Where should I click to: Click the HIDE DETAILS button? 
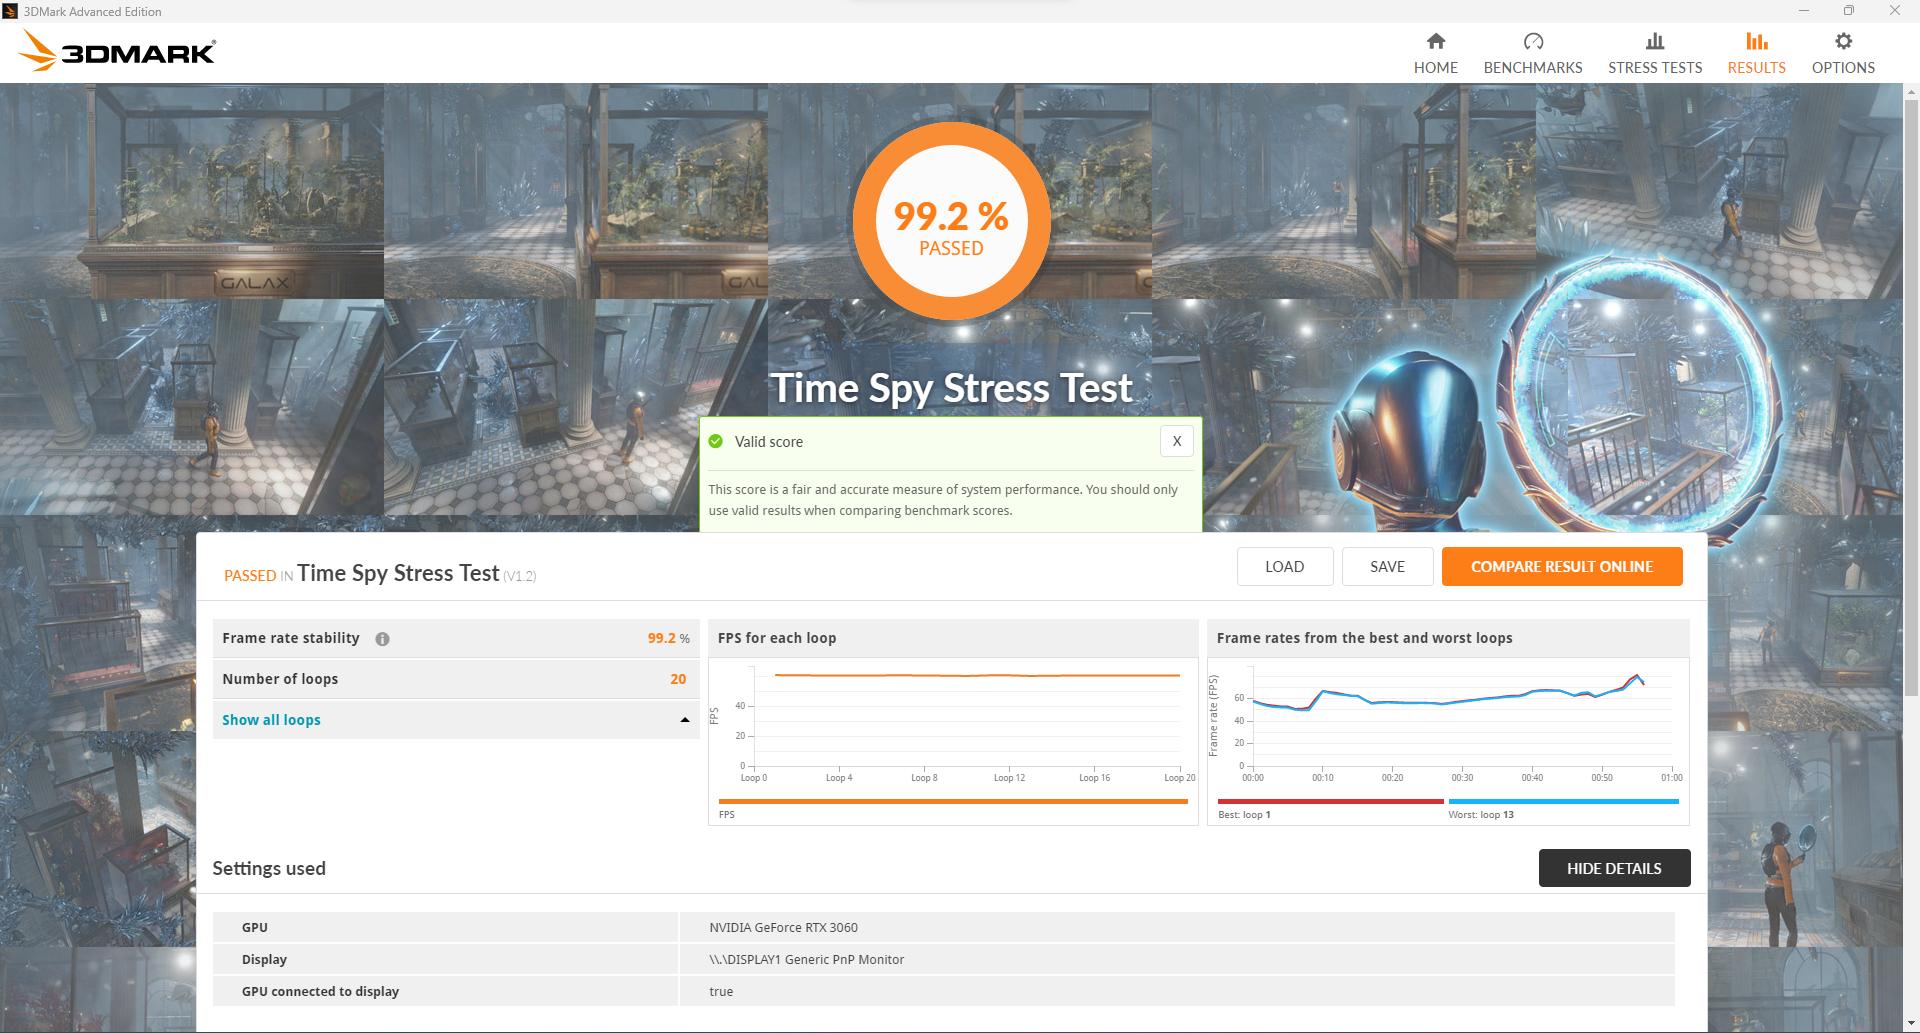tap(1614, 868)
